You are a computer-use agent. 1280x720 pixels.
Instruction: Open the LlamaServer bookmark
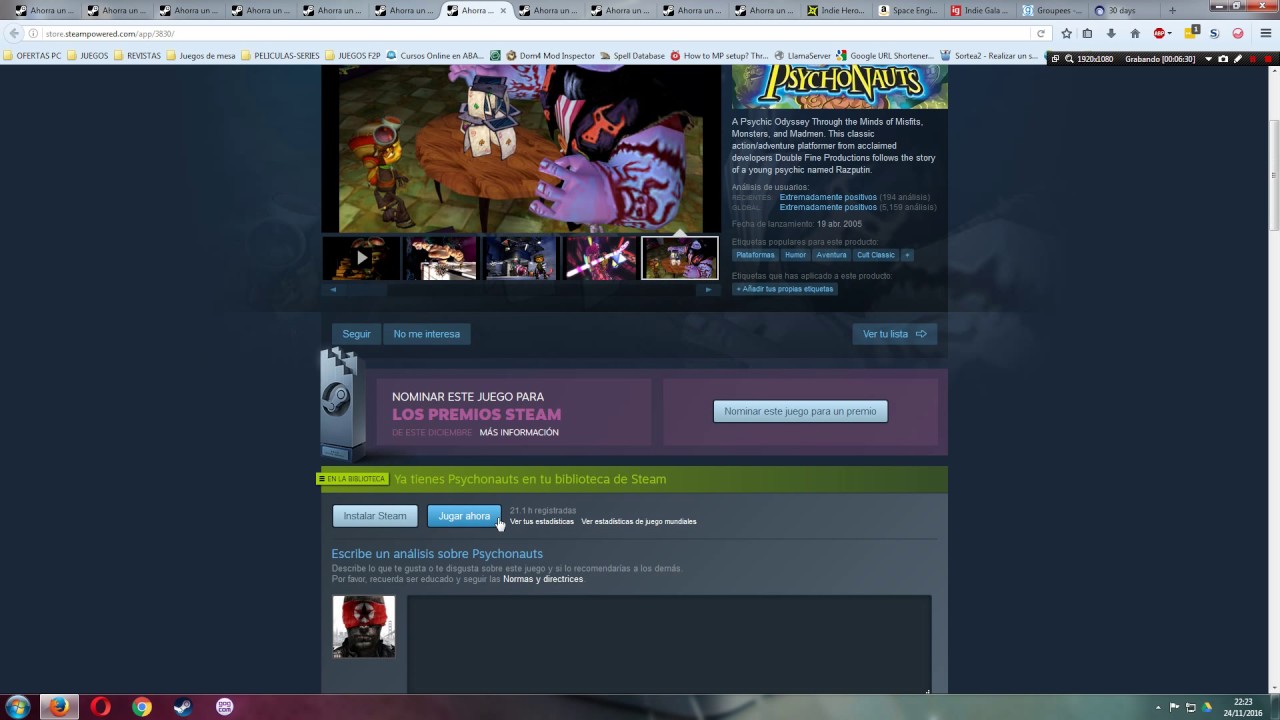coord(802,56)
